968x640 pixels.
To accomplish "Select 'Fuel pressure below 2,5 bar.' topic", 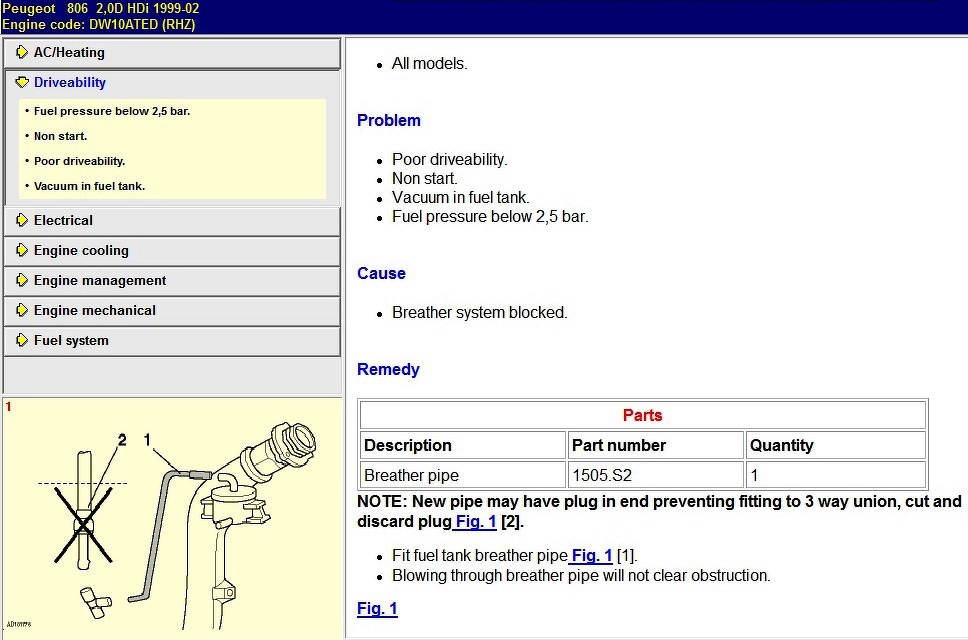I will 112,111.
